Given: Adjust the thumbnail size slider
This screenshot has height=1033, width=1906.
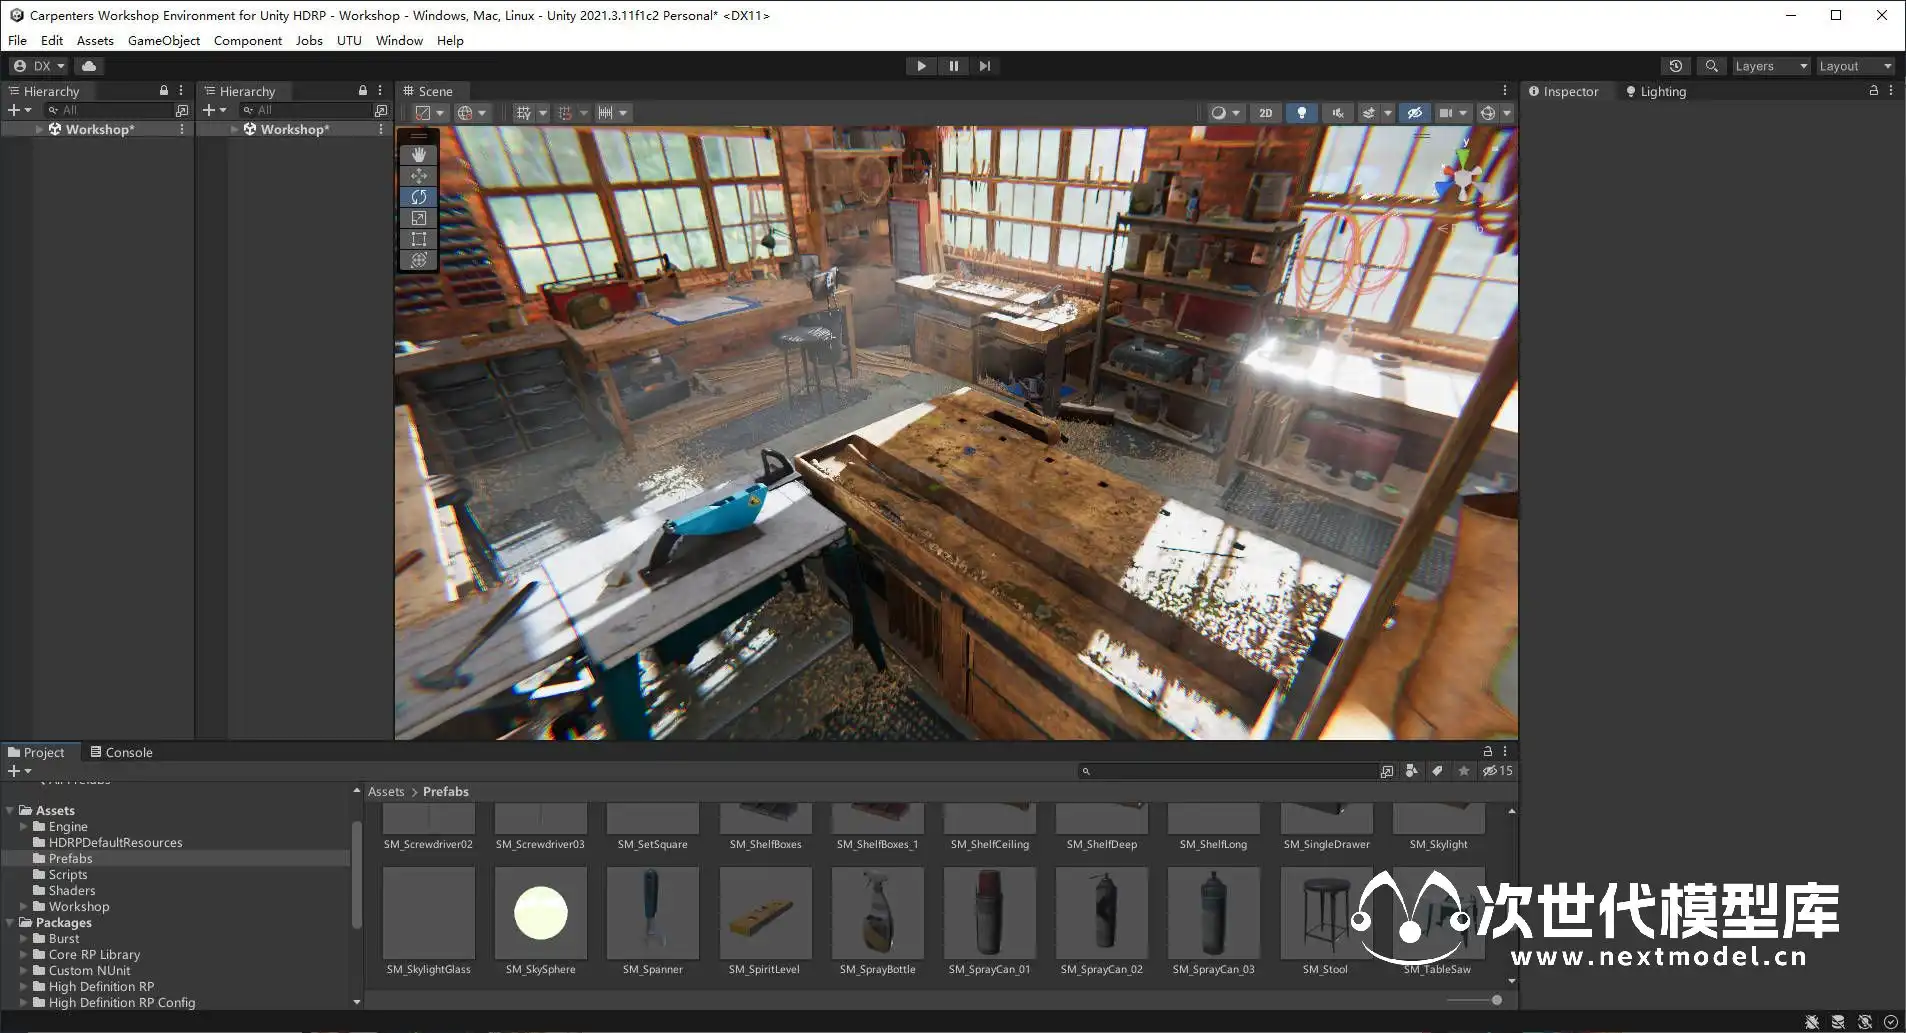Looking at the screenshot, I should tap(1496, 1000).
